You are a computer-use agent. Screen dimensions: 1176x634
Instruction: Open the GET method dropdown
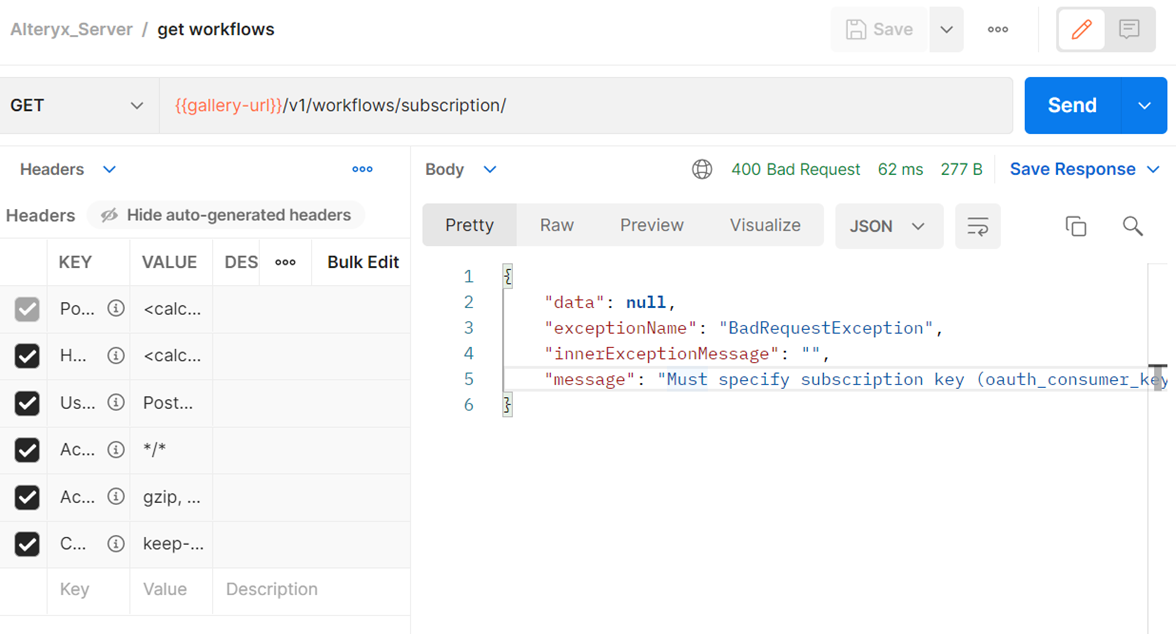(x=75, y=104)
